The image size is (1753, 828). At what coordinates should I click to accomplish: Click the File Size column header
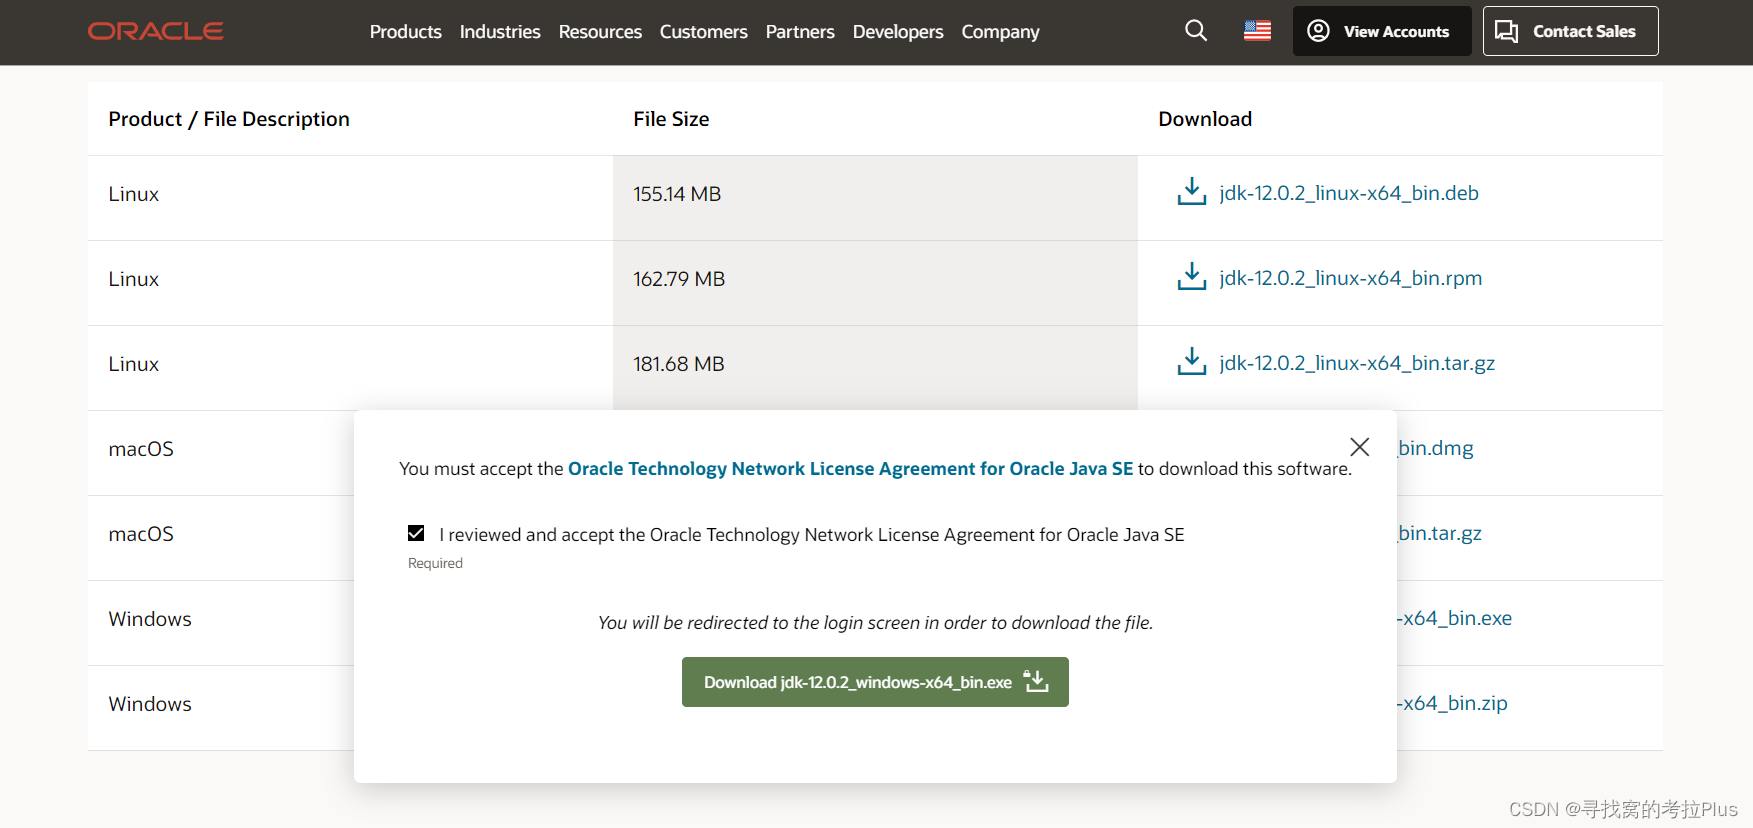[x=671, y=119]
